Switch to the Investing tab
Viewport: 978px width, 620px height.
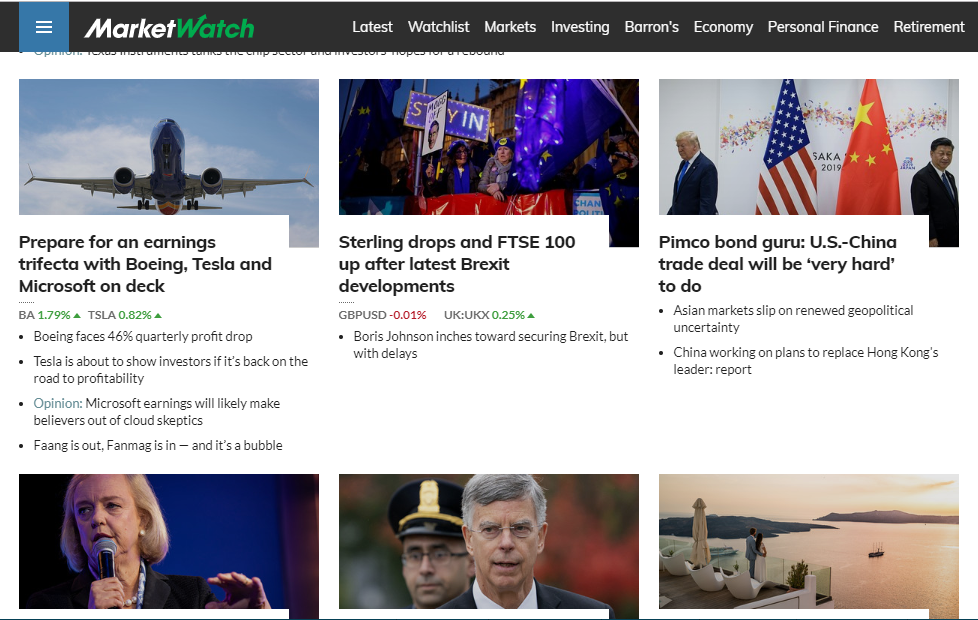[580, 27]
